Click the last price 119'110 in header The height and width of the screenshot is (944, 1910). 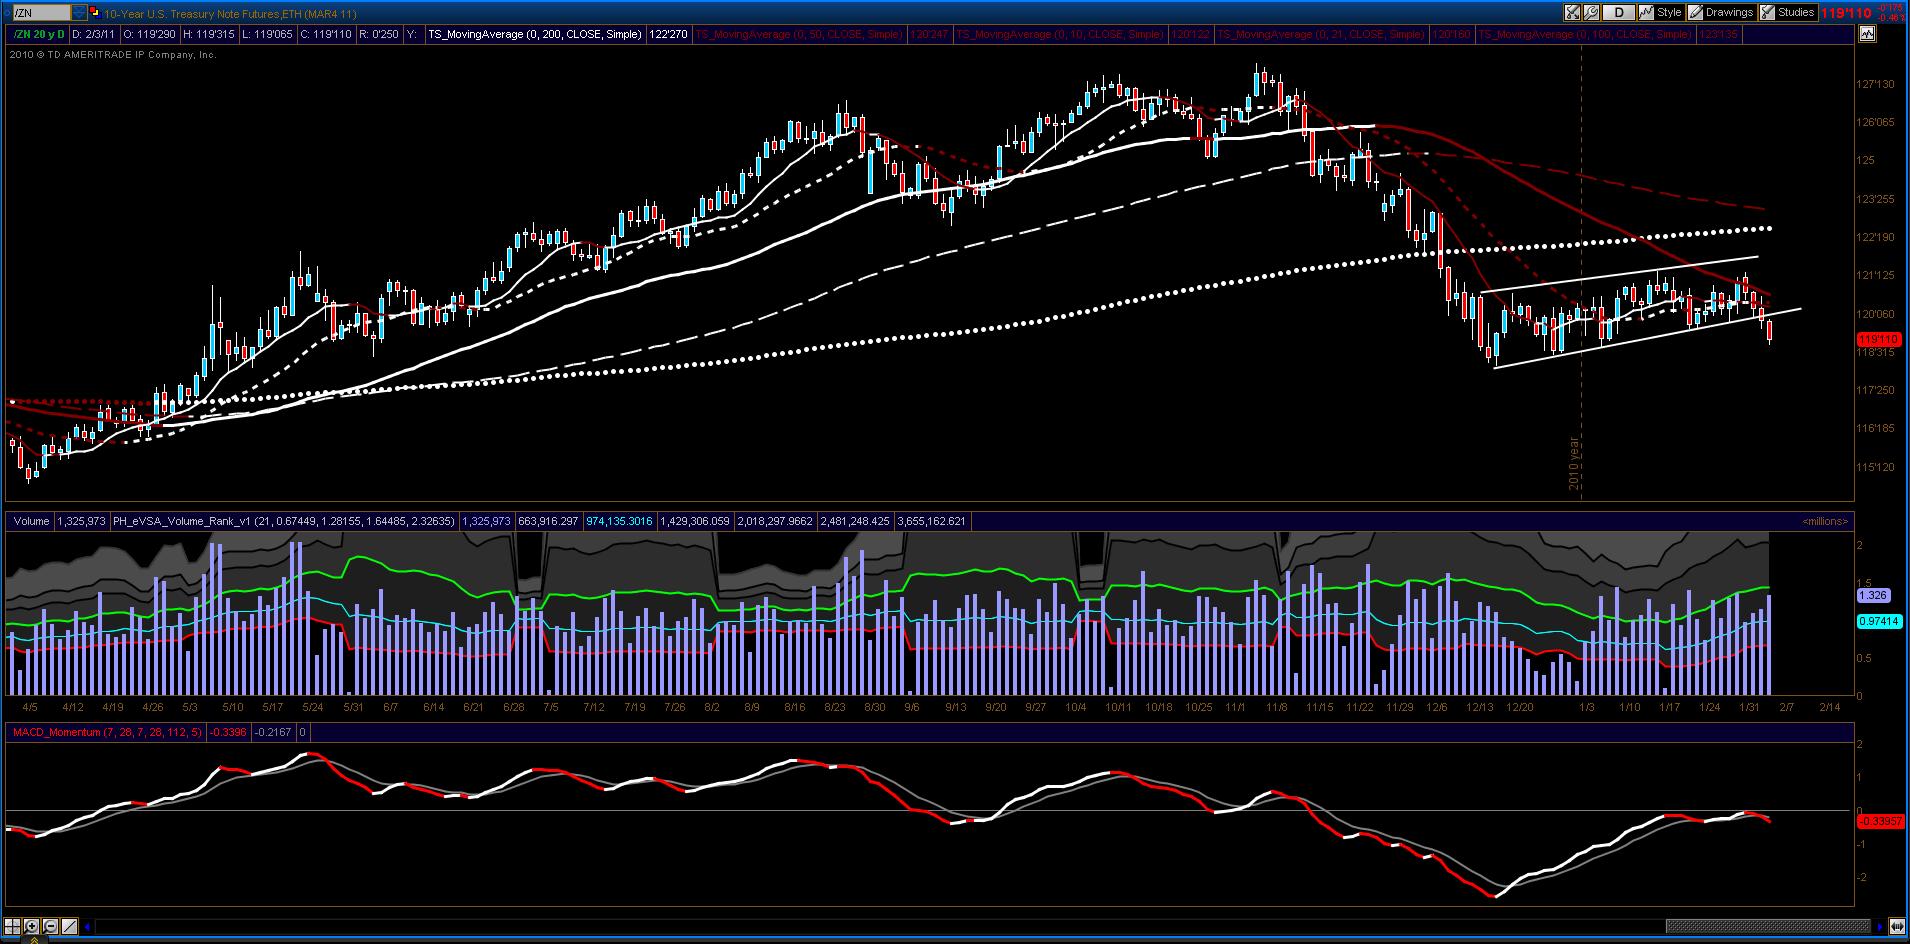(1848, 13)
